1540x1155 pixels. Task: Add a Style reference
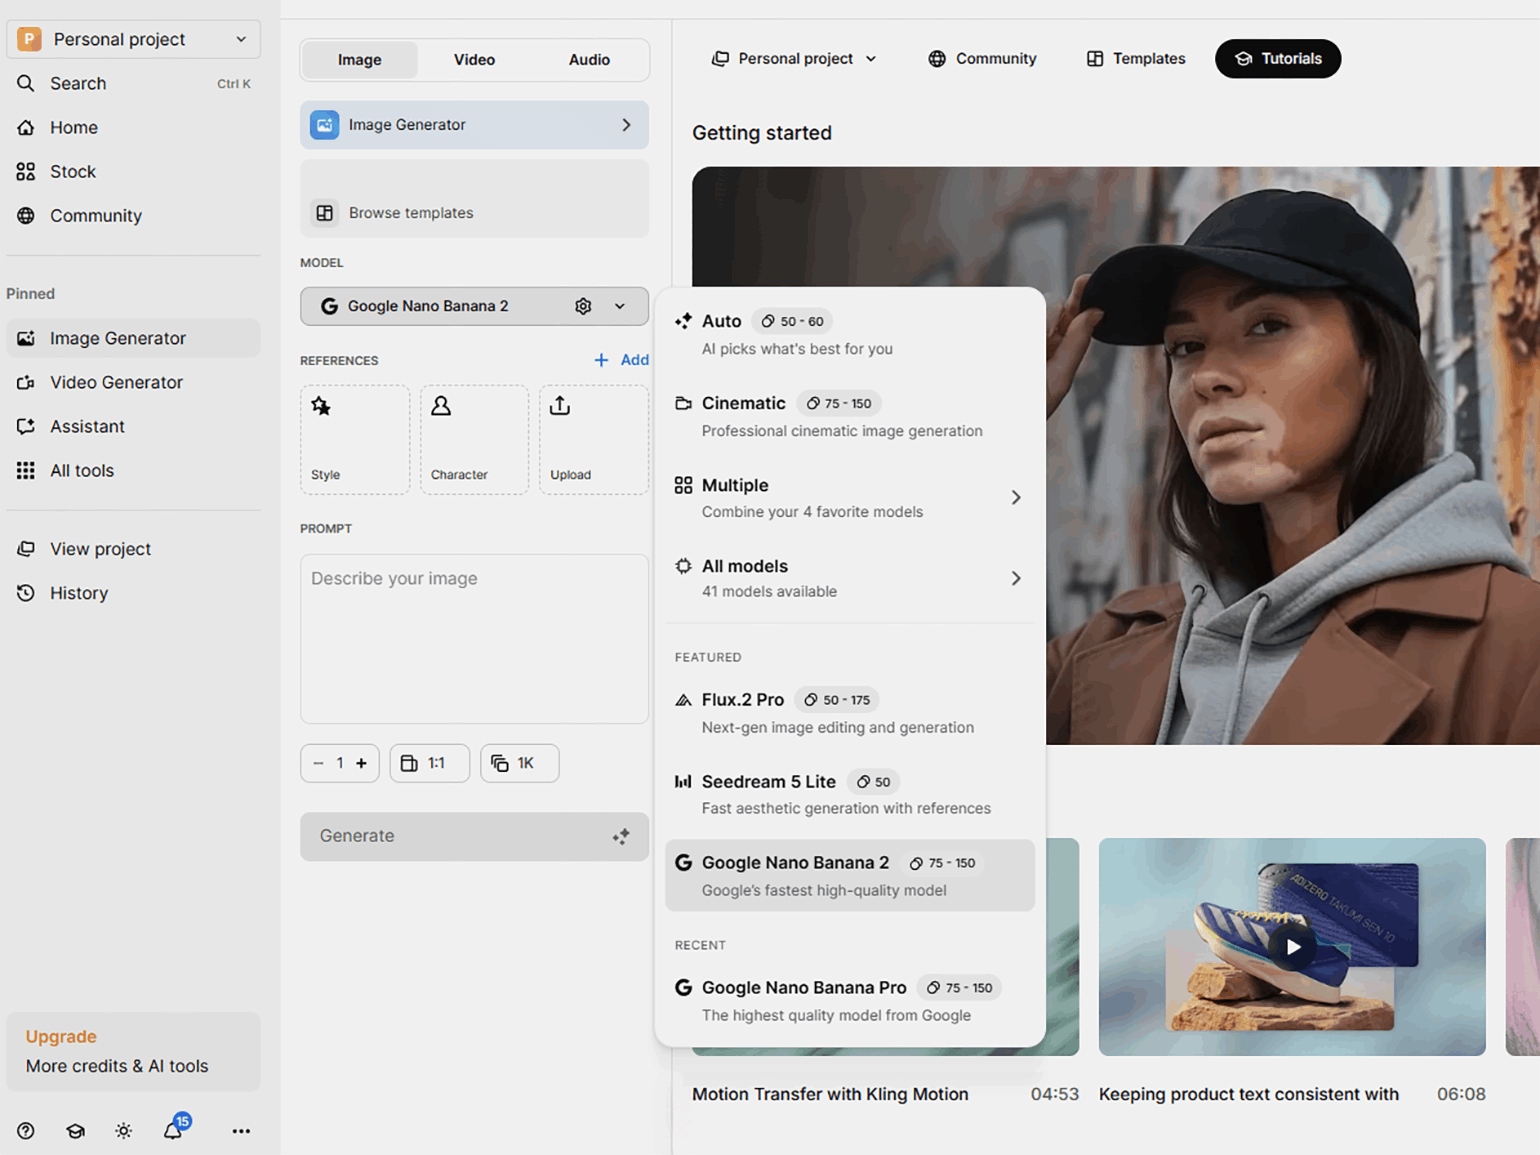coord(354,440)
